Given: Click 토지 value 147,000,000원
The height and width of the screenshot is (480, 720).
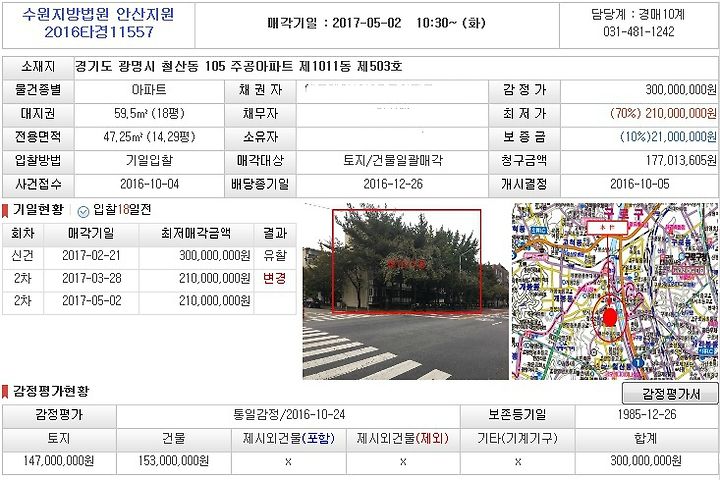Looking at the screenshot, I should 59,461.
